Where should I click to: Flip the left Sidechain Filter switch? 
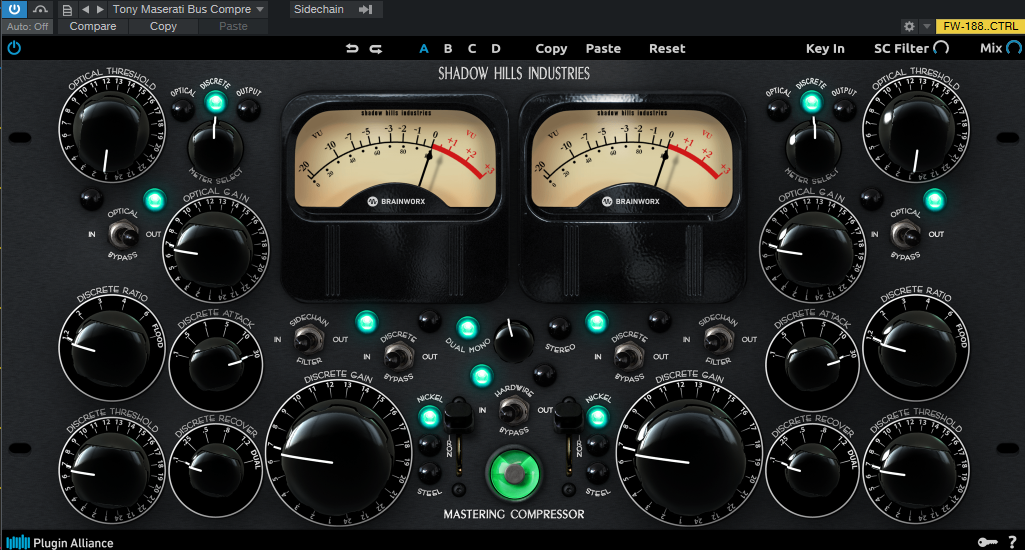(307, 339)
